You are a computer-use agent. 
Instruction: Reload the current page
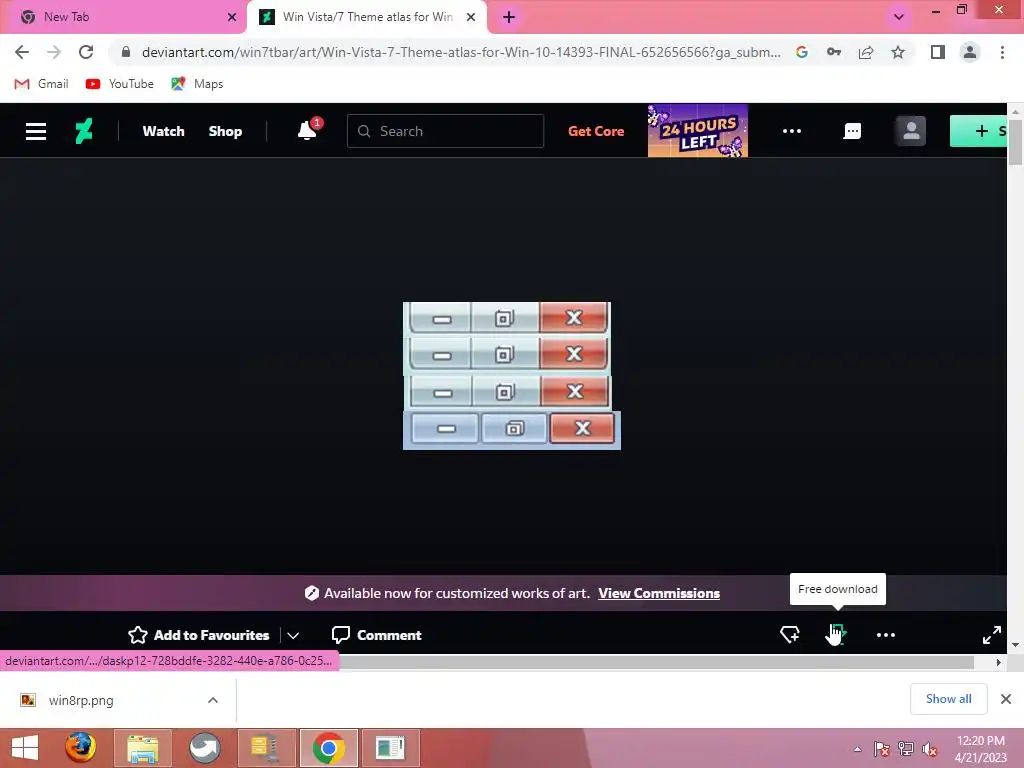pos(86,52)
